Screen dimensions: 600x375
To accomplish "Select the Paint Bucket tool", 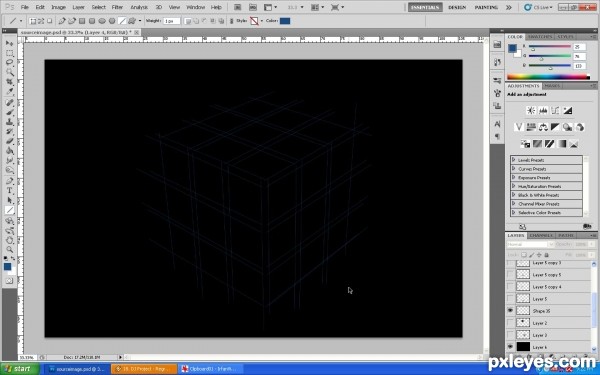I will point(9,151).
